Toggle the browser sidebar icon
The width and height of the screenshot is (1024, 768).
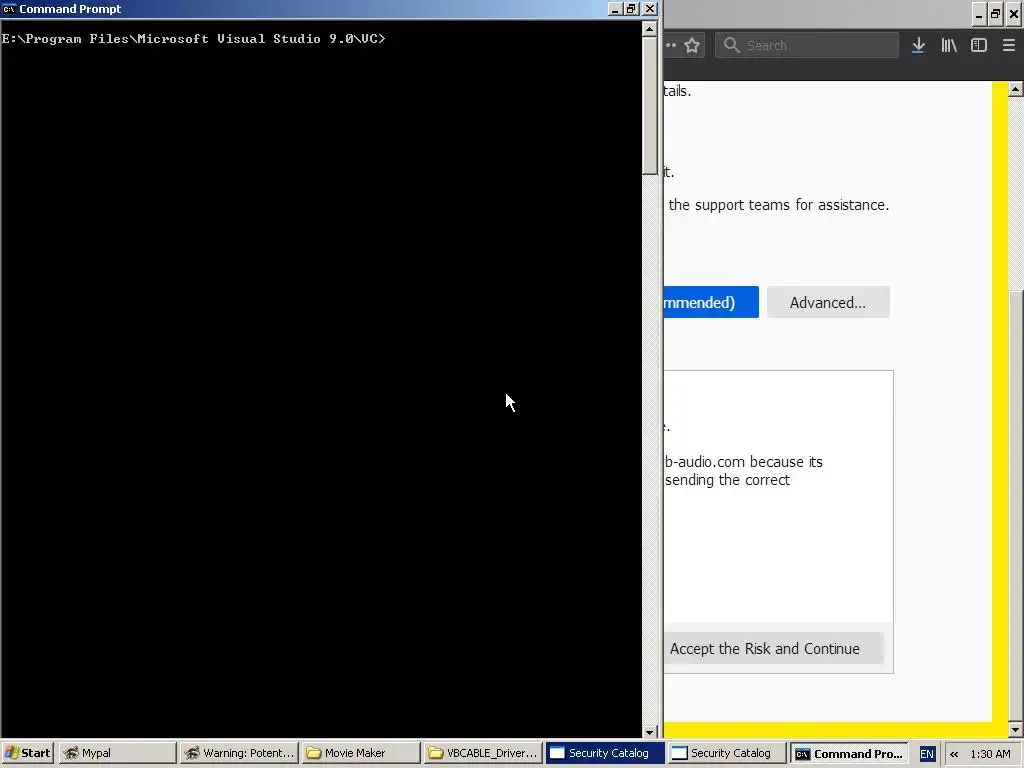(979, 46)
